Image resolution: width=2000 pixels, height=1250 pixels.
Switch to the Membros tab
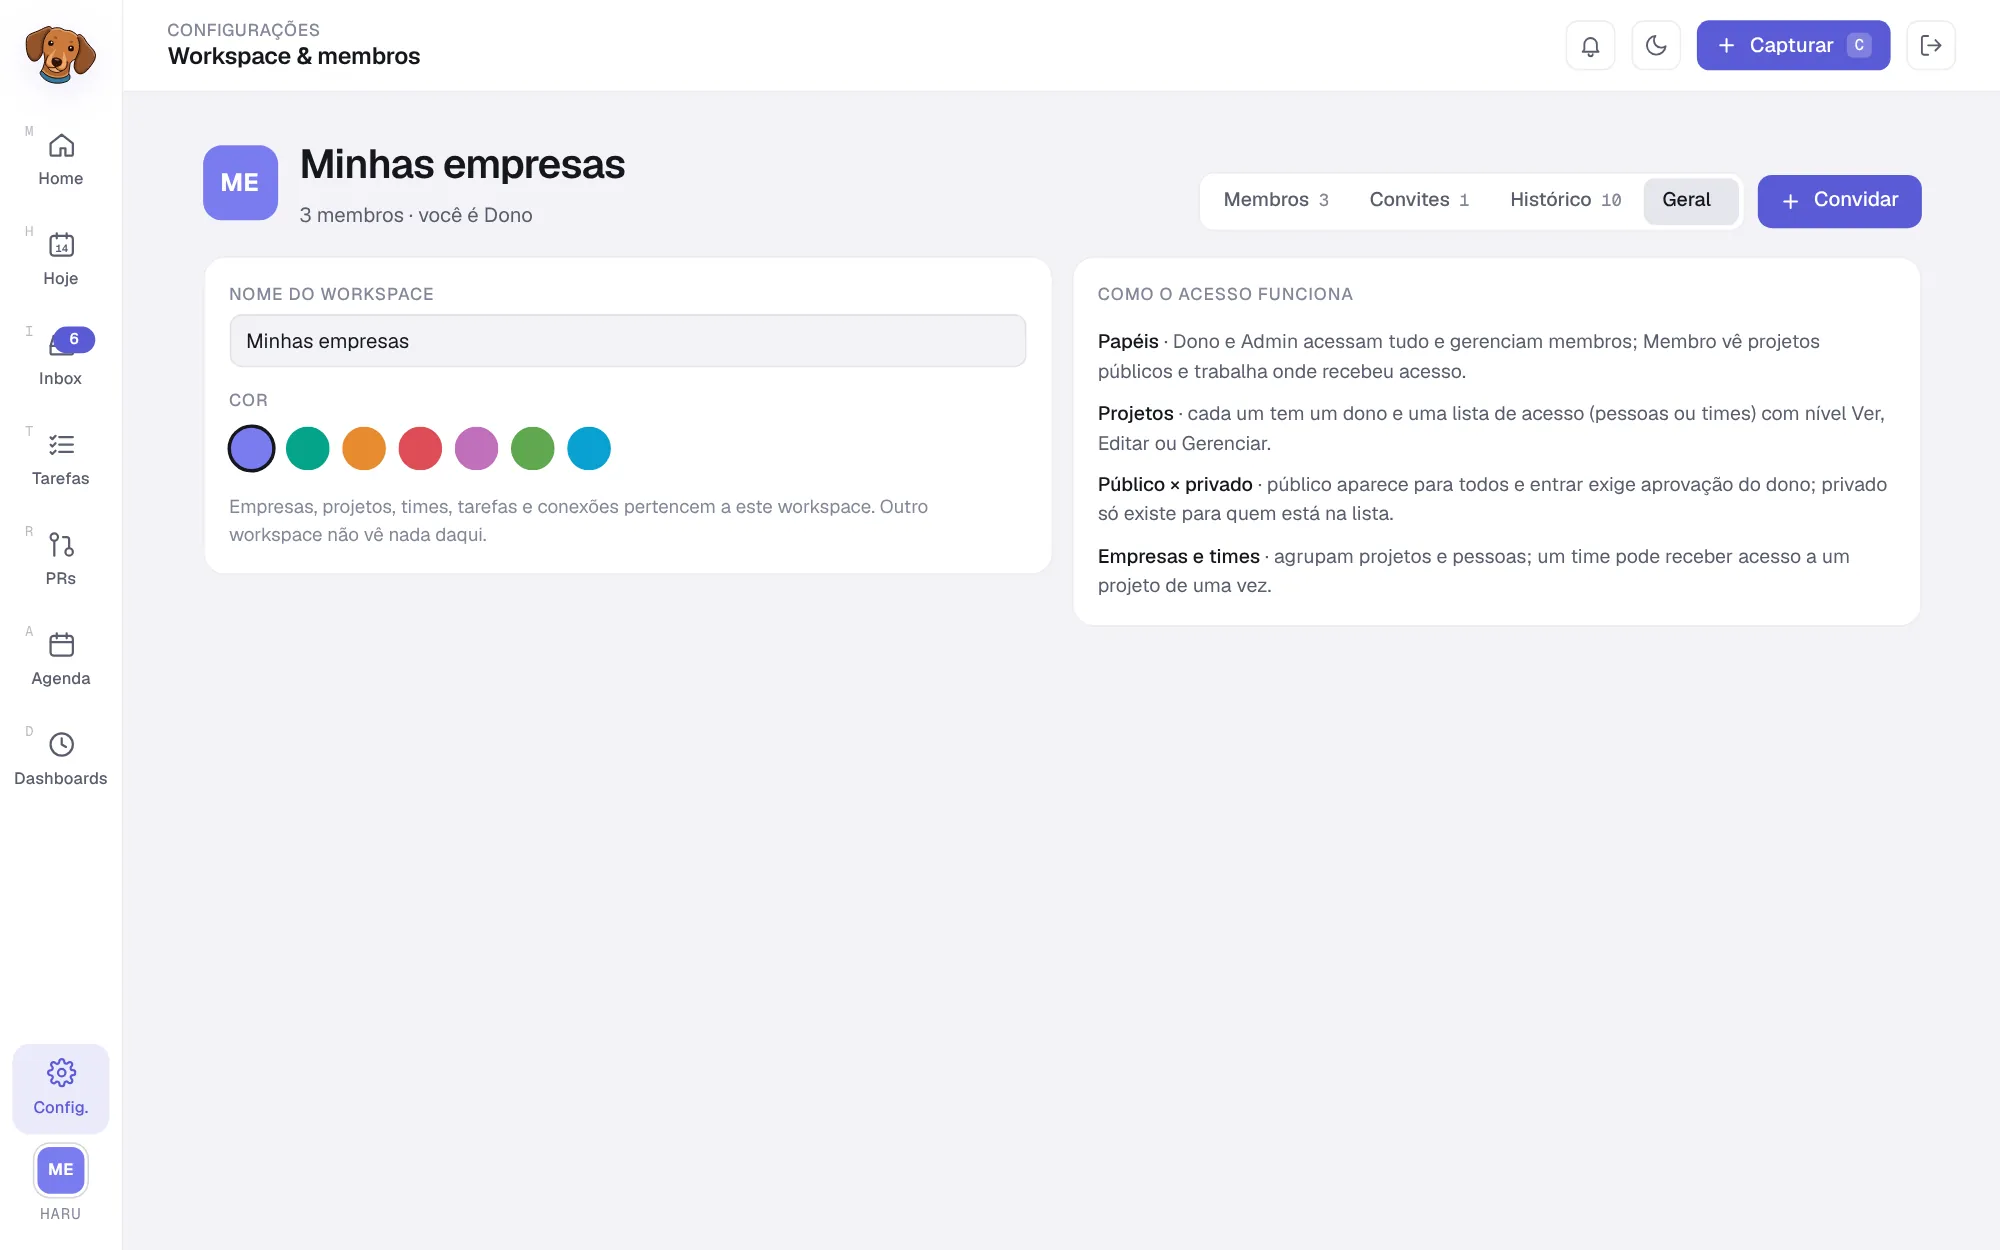pos(1276,200)
